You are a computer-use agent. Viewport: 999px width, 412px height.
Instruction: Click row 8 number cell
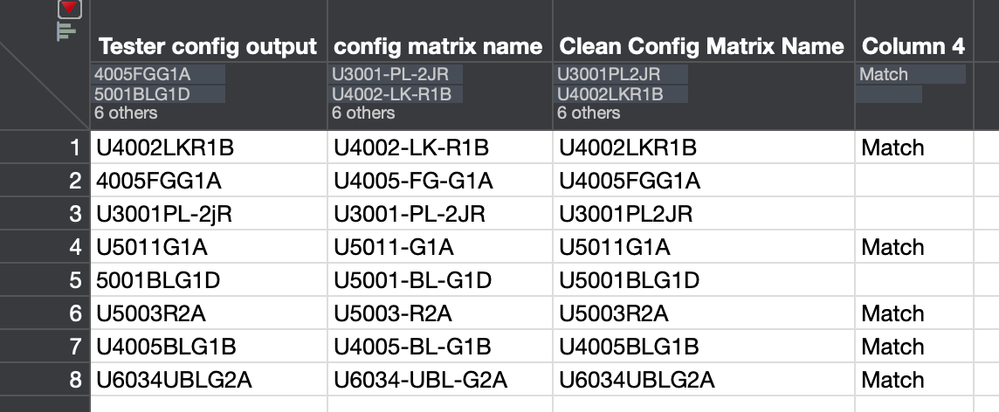(73, 379)
